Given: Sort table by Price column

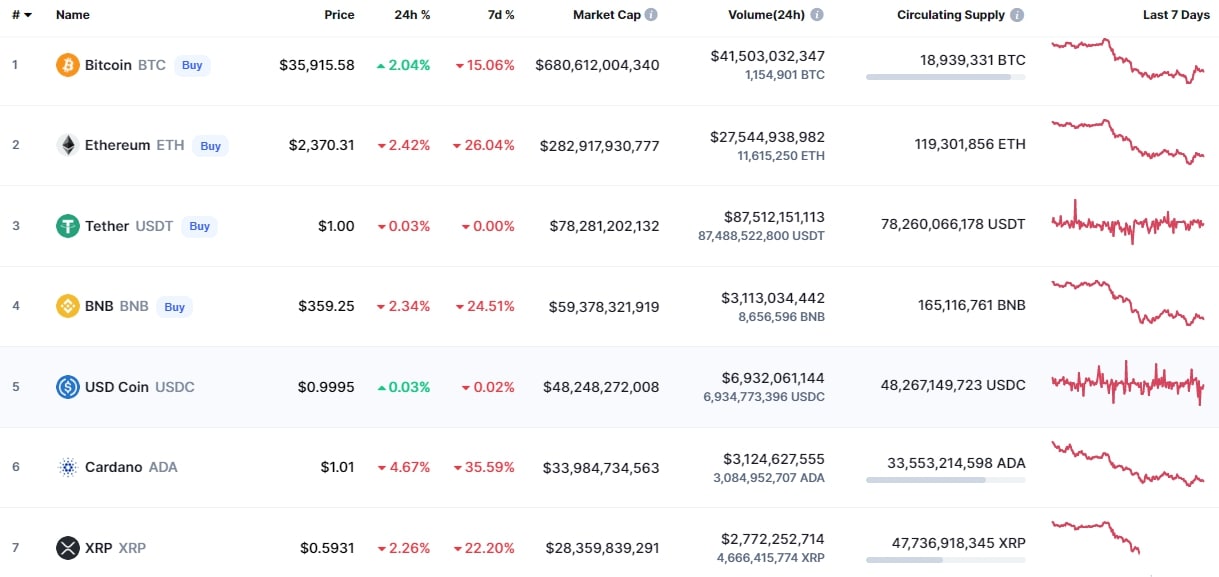Looking at the screenshot, I should tap(339, 15).
